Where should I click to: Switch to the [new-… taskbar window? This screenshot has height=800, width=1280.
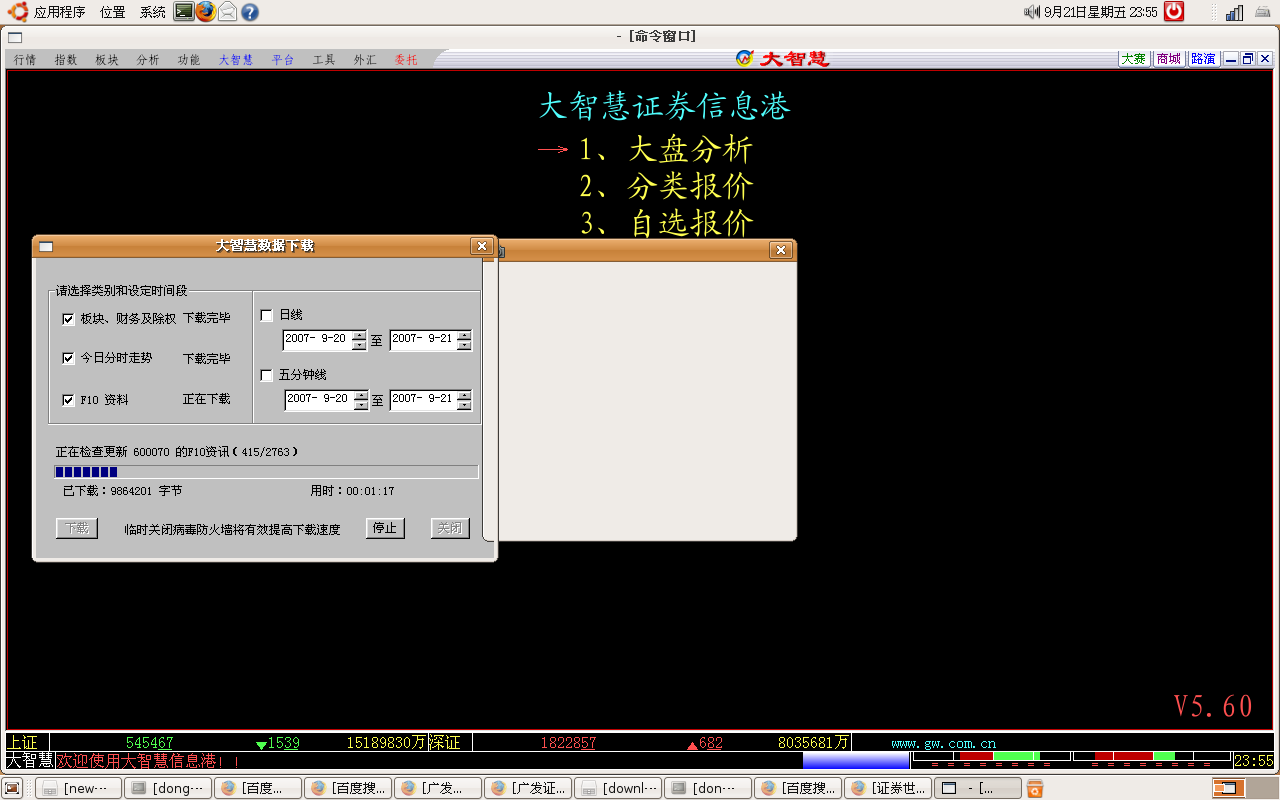[x=78, y=789]
